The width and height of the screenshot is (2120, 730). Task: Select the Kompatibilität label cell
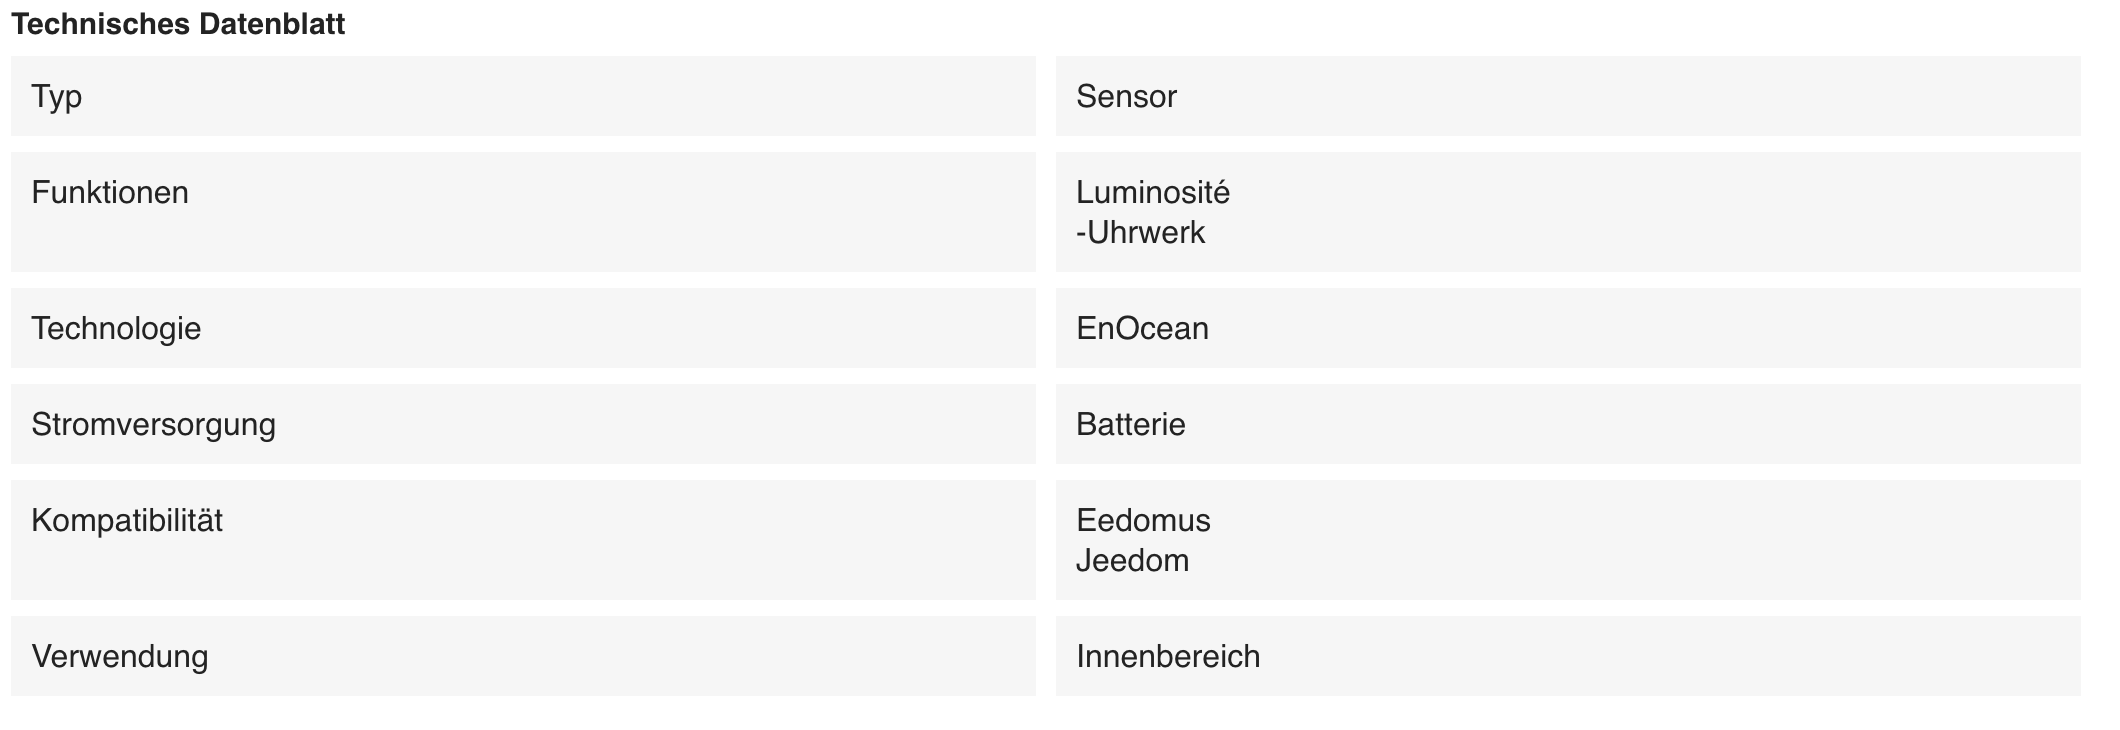pyautogui.click(x=523, y=540)
